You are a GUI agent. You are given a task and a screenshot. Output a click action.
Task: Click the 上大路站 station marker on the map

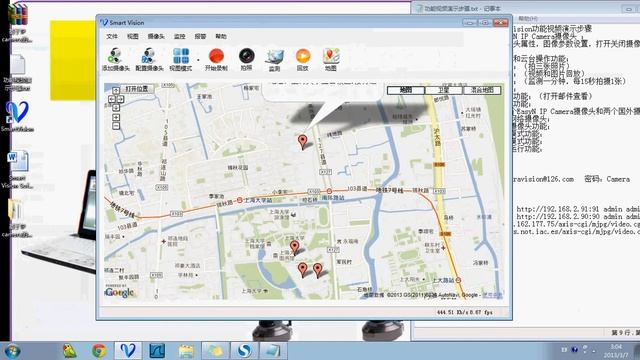(x=458, y=280)
